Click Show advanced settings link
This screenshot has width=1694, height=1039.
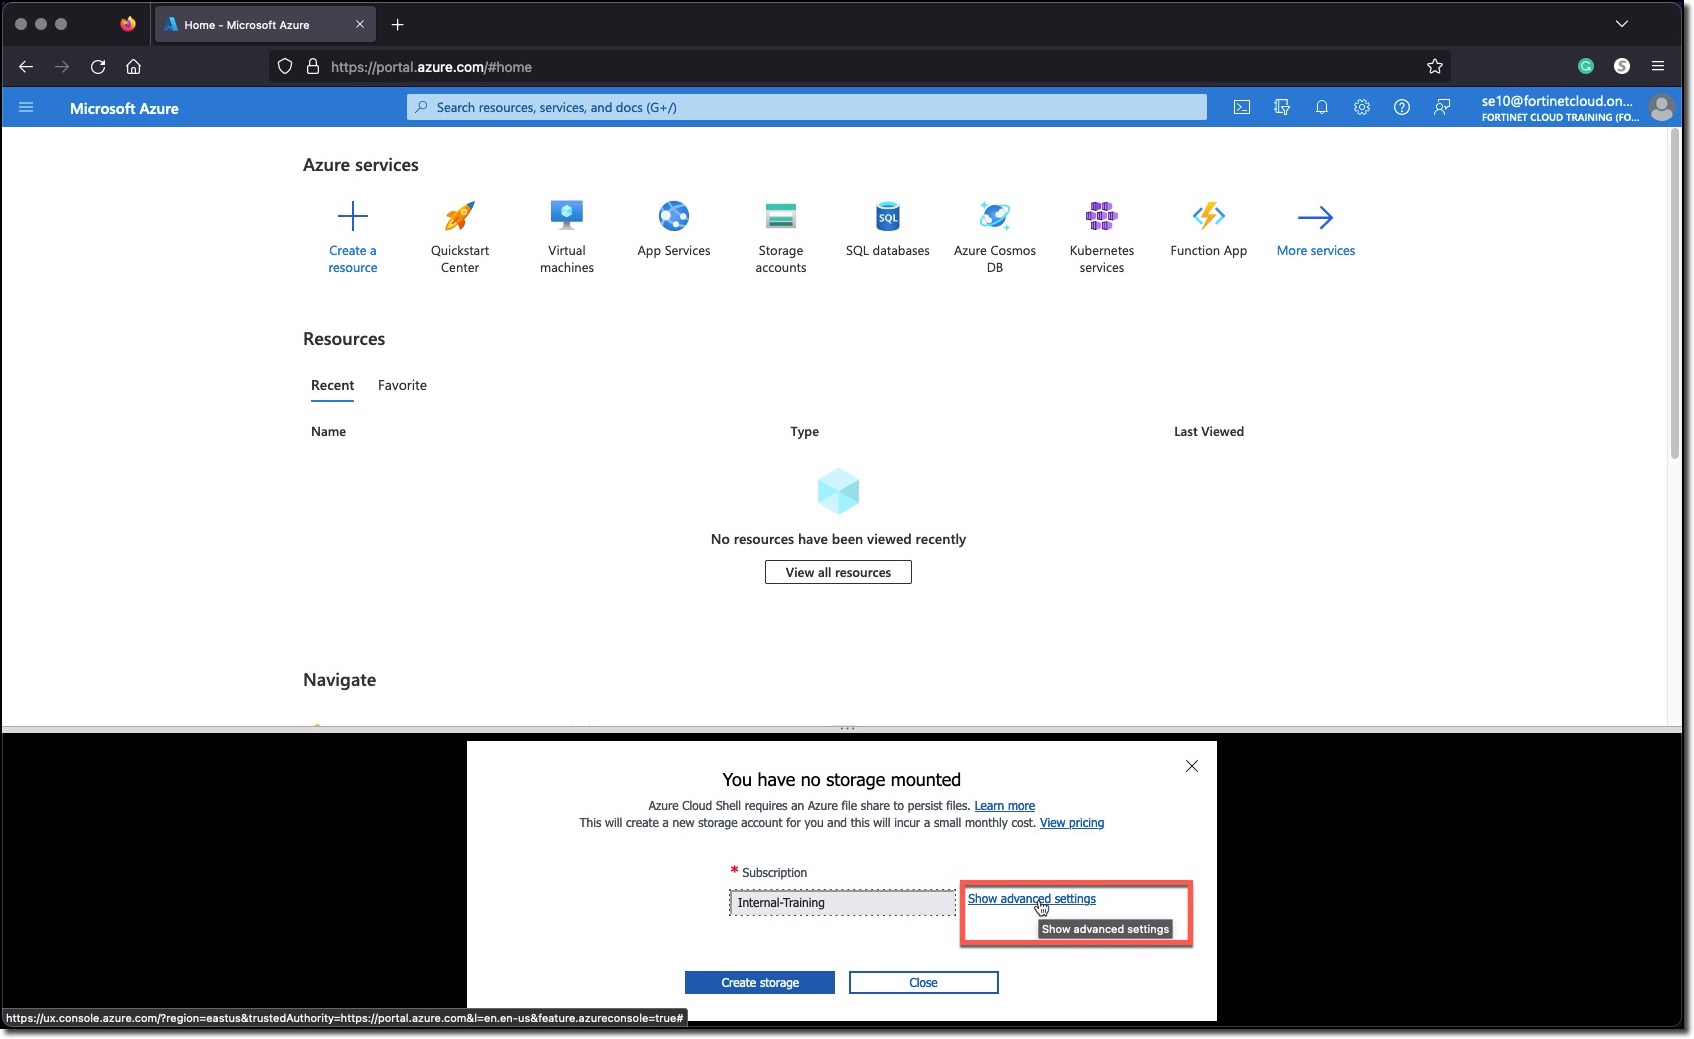point(1031,899)
